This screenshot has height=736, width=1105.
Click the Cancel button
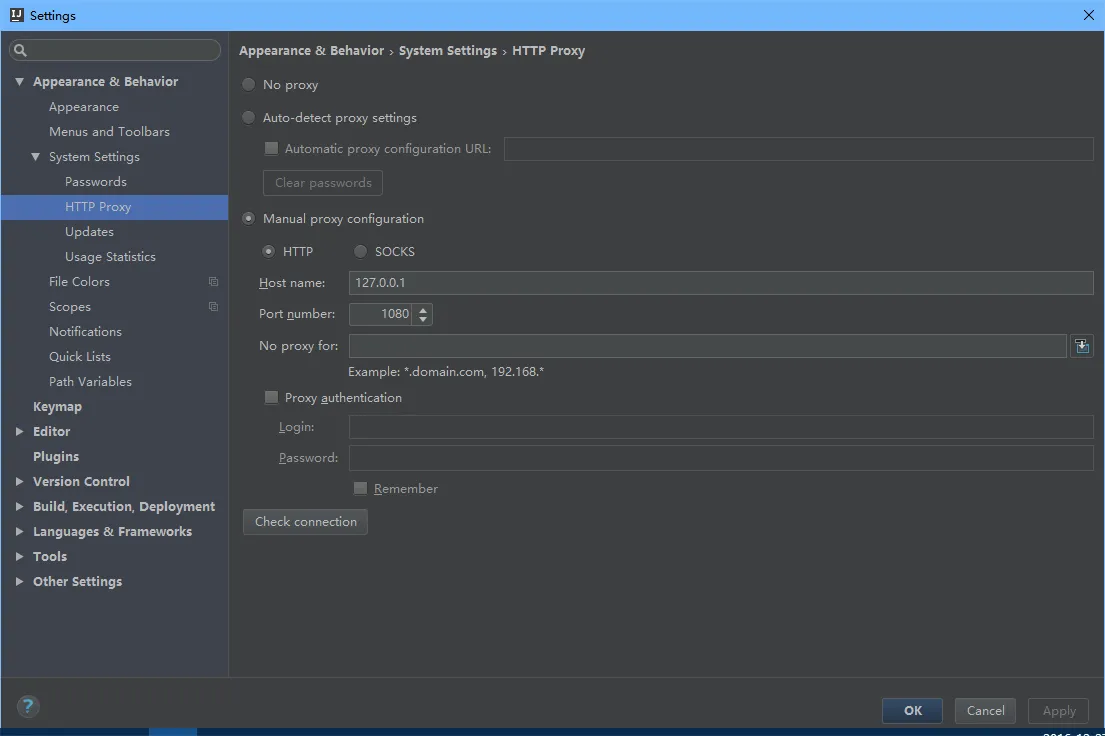pos(985,711)
